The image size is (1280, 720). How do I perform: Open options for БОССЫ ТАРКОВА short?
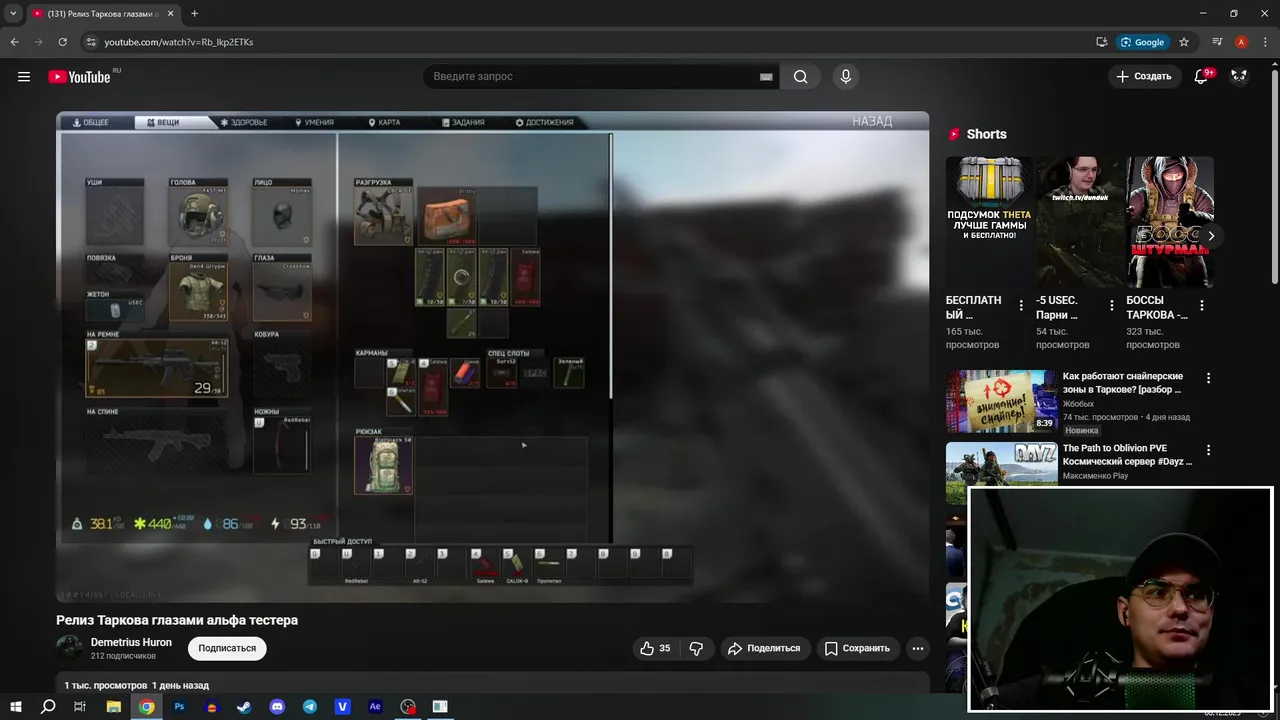click(x=1201, y=305)
